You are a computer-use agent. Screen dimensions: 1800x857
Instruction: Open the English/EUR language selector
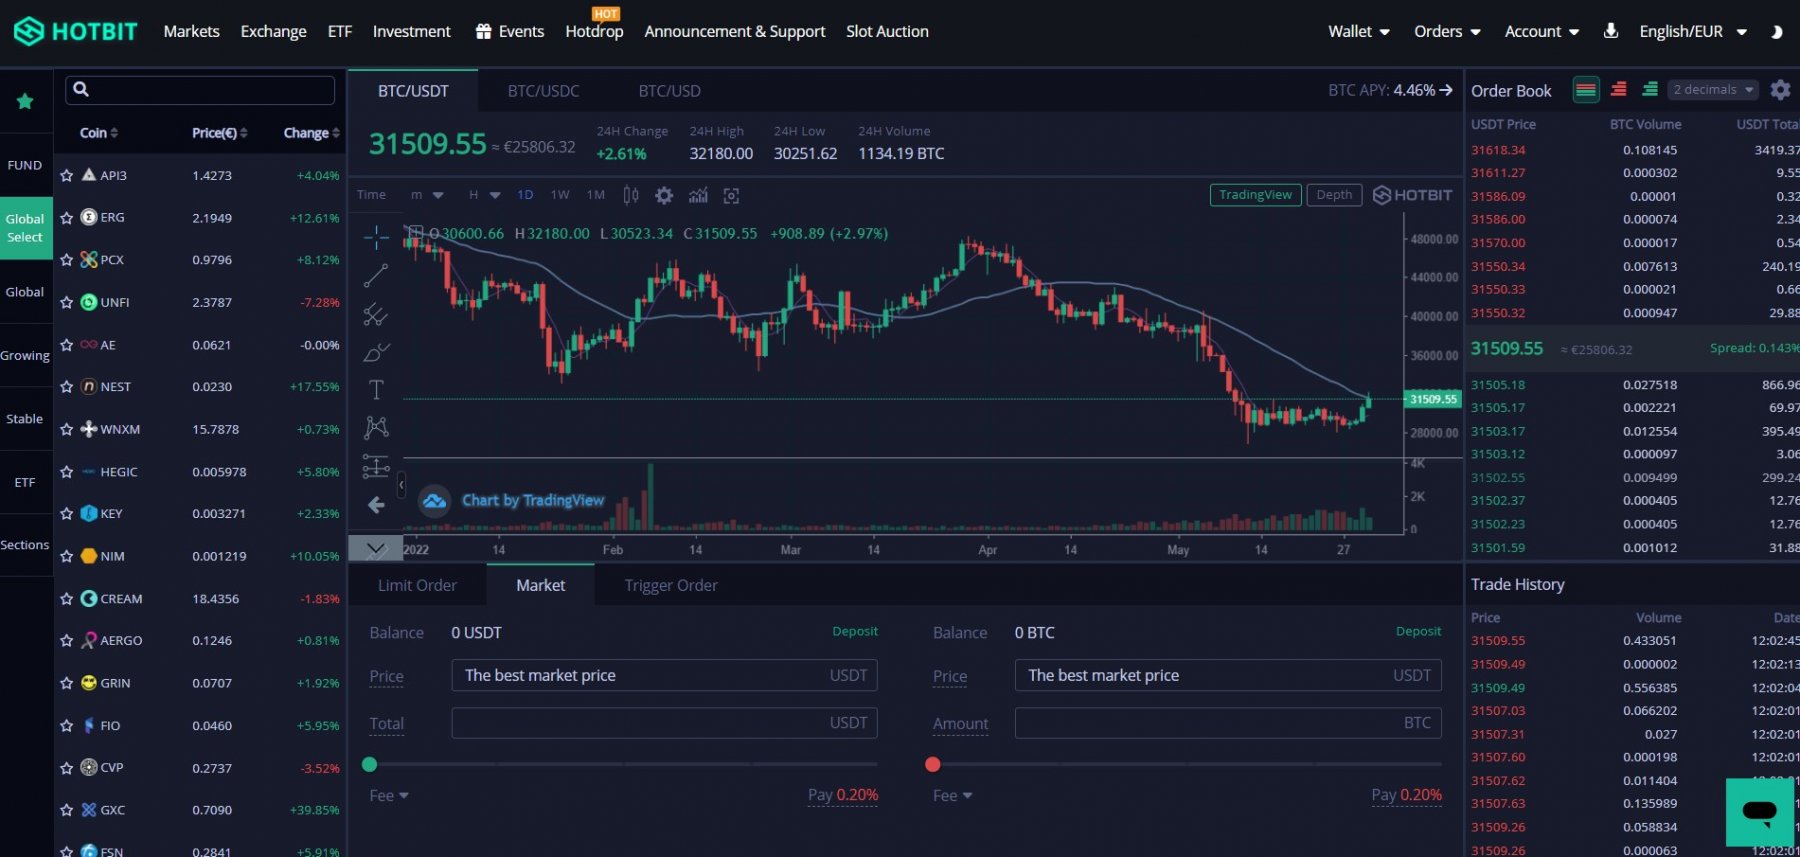point(1692,32)
